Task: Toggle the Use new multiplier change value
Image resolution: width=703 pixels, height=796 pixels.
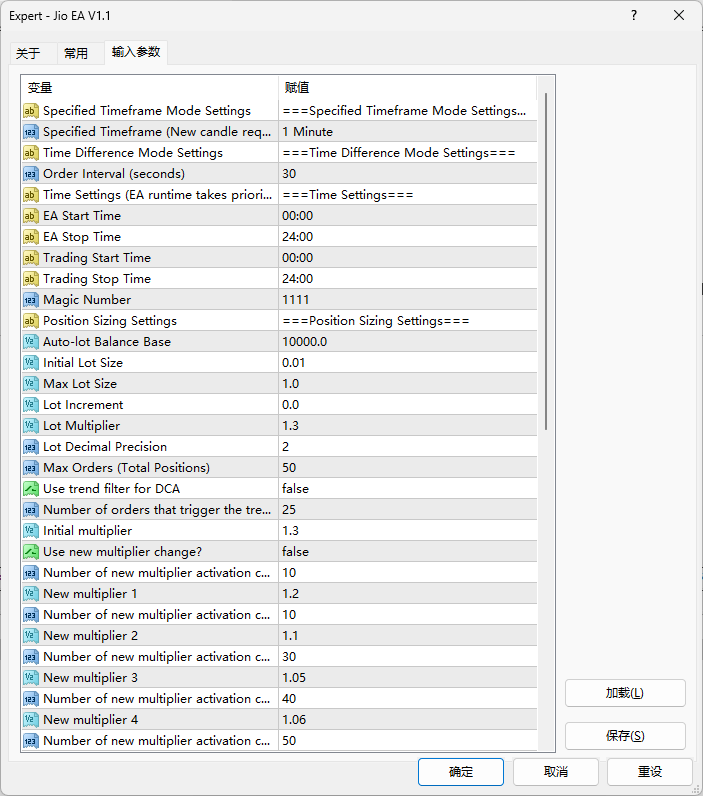Action: [407, 552]
